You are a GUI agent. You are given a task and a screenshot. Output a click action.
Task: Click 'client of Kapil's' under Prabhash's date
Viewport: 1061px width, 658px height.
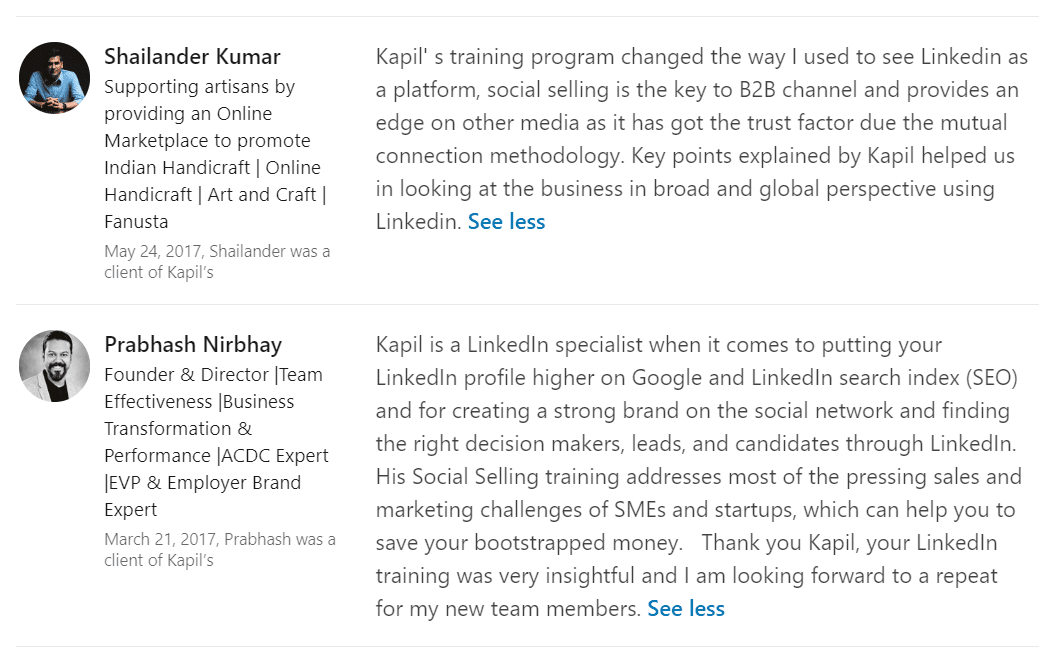click(x=158, y=561)
